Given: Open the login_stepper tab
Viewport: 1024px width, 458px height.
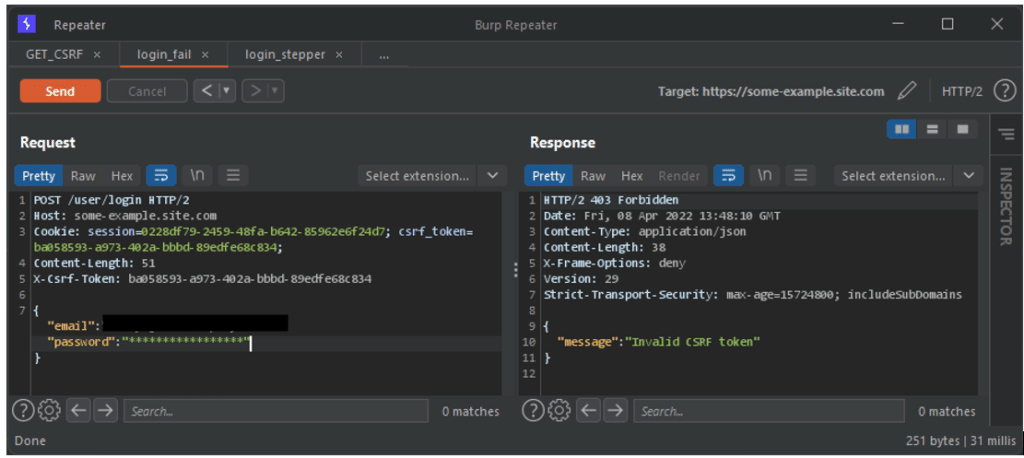Looking at the screenshot, I should 285,54.
